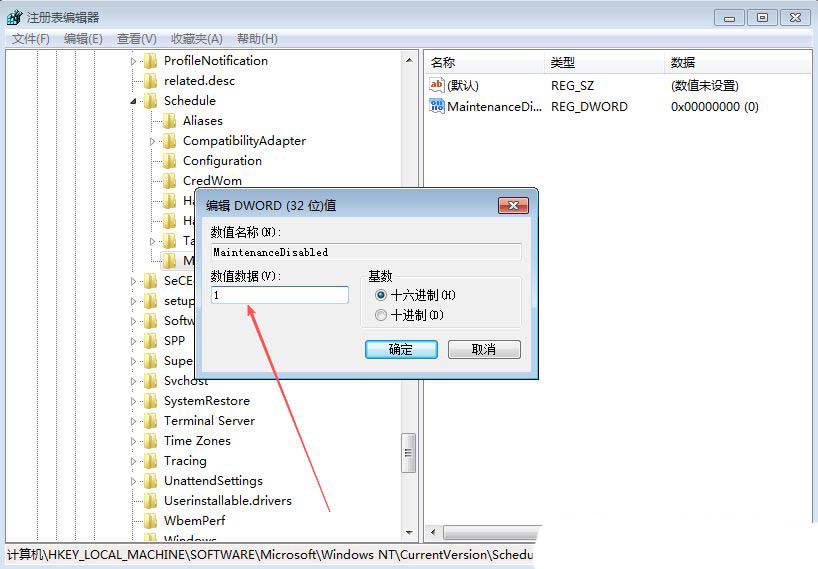Screen dimensions: 818x569
Task: Expand the SystemRestore tree node
Action: point(134,401)
